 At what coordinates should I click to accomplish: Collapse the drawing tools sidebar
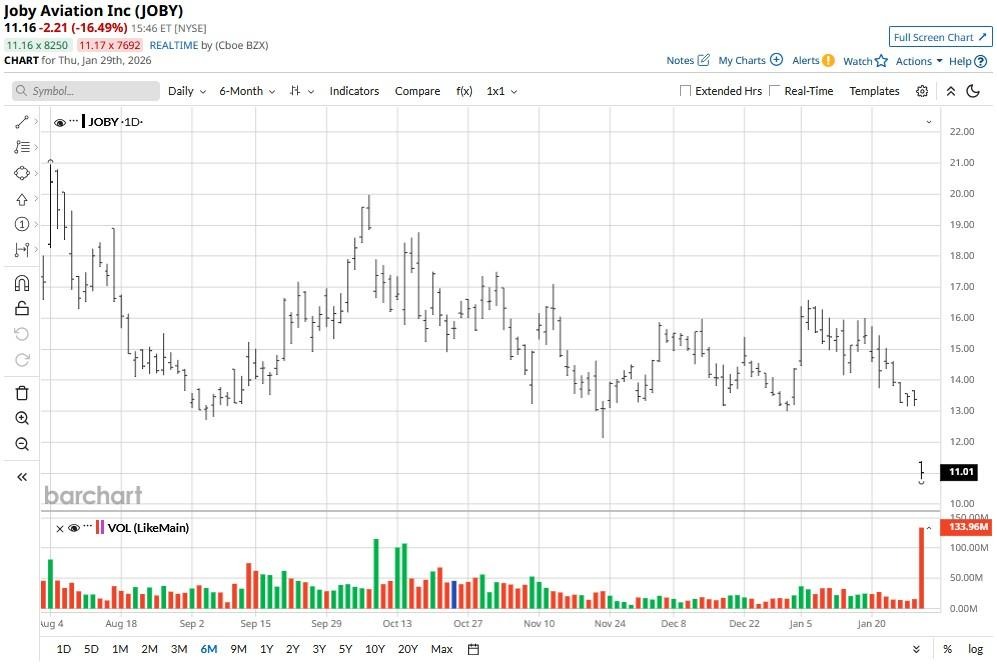22,477
